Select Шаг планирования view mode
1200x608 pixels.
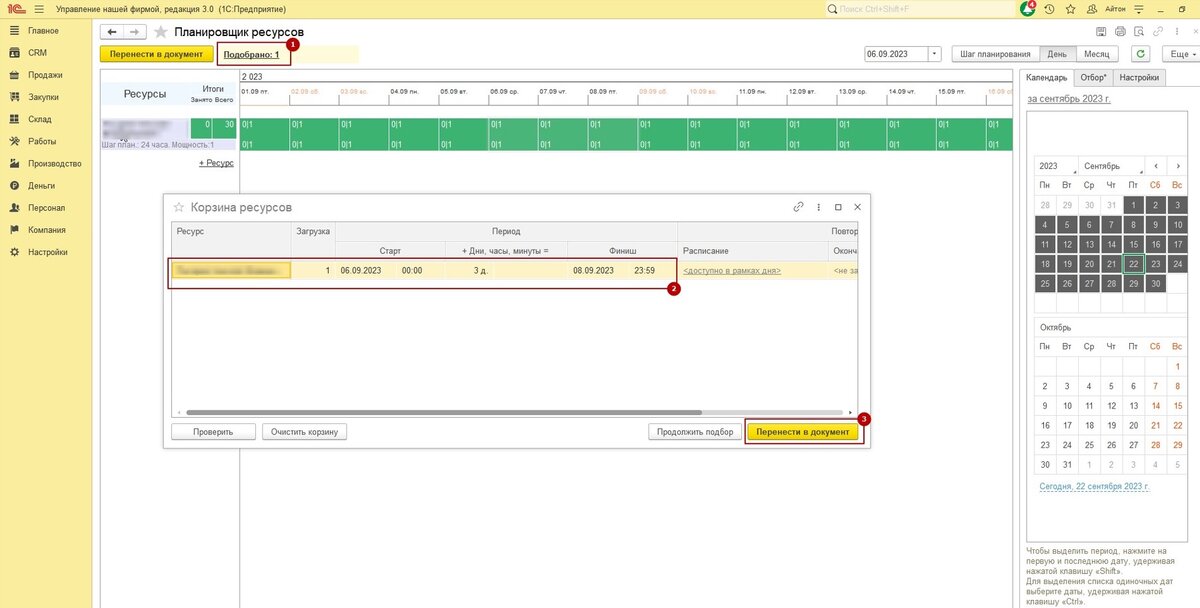(994, 54)
